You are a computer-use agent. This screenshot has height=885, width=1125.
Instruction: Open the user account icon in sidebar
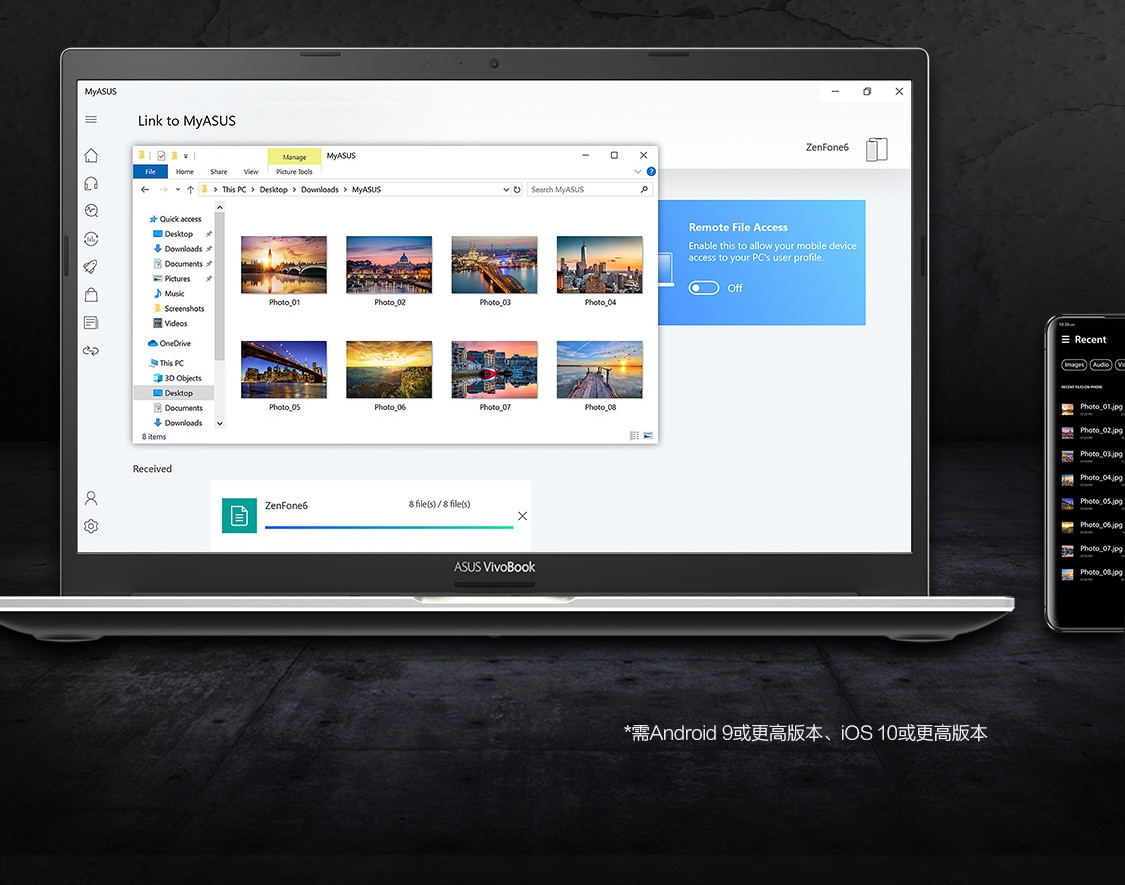(x=91, y=498)
